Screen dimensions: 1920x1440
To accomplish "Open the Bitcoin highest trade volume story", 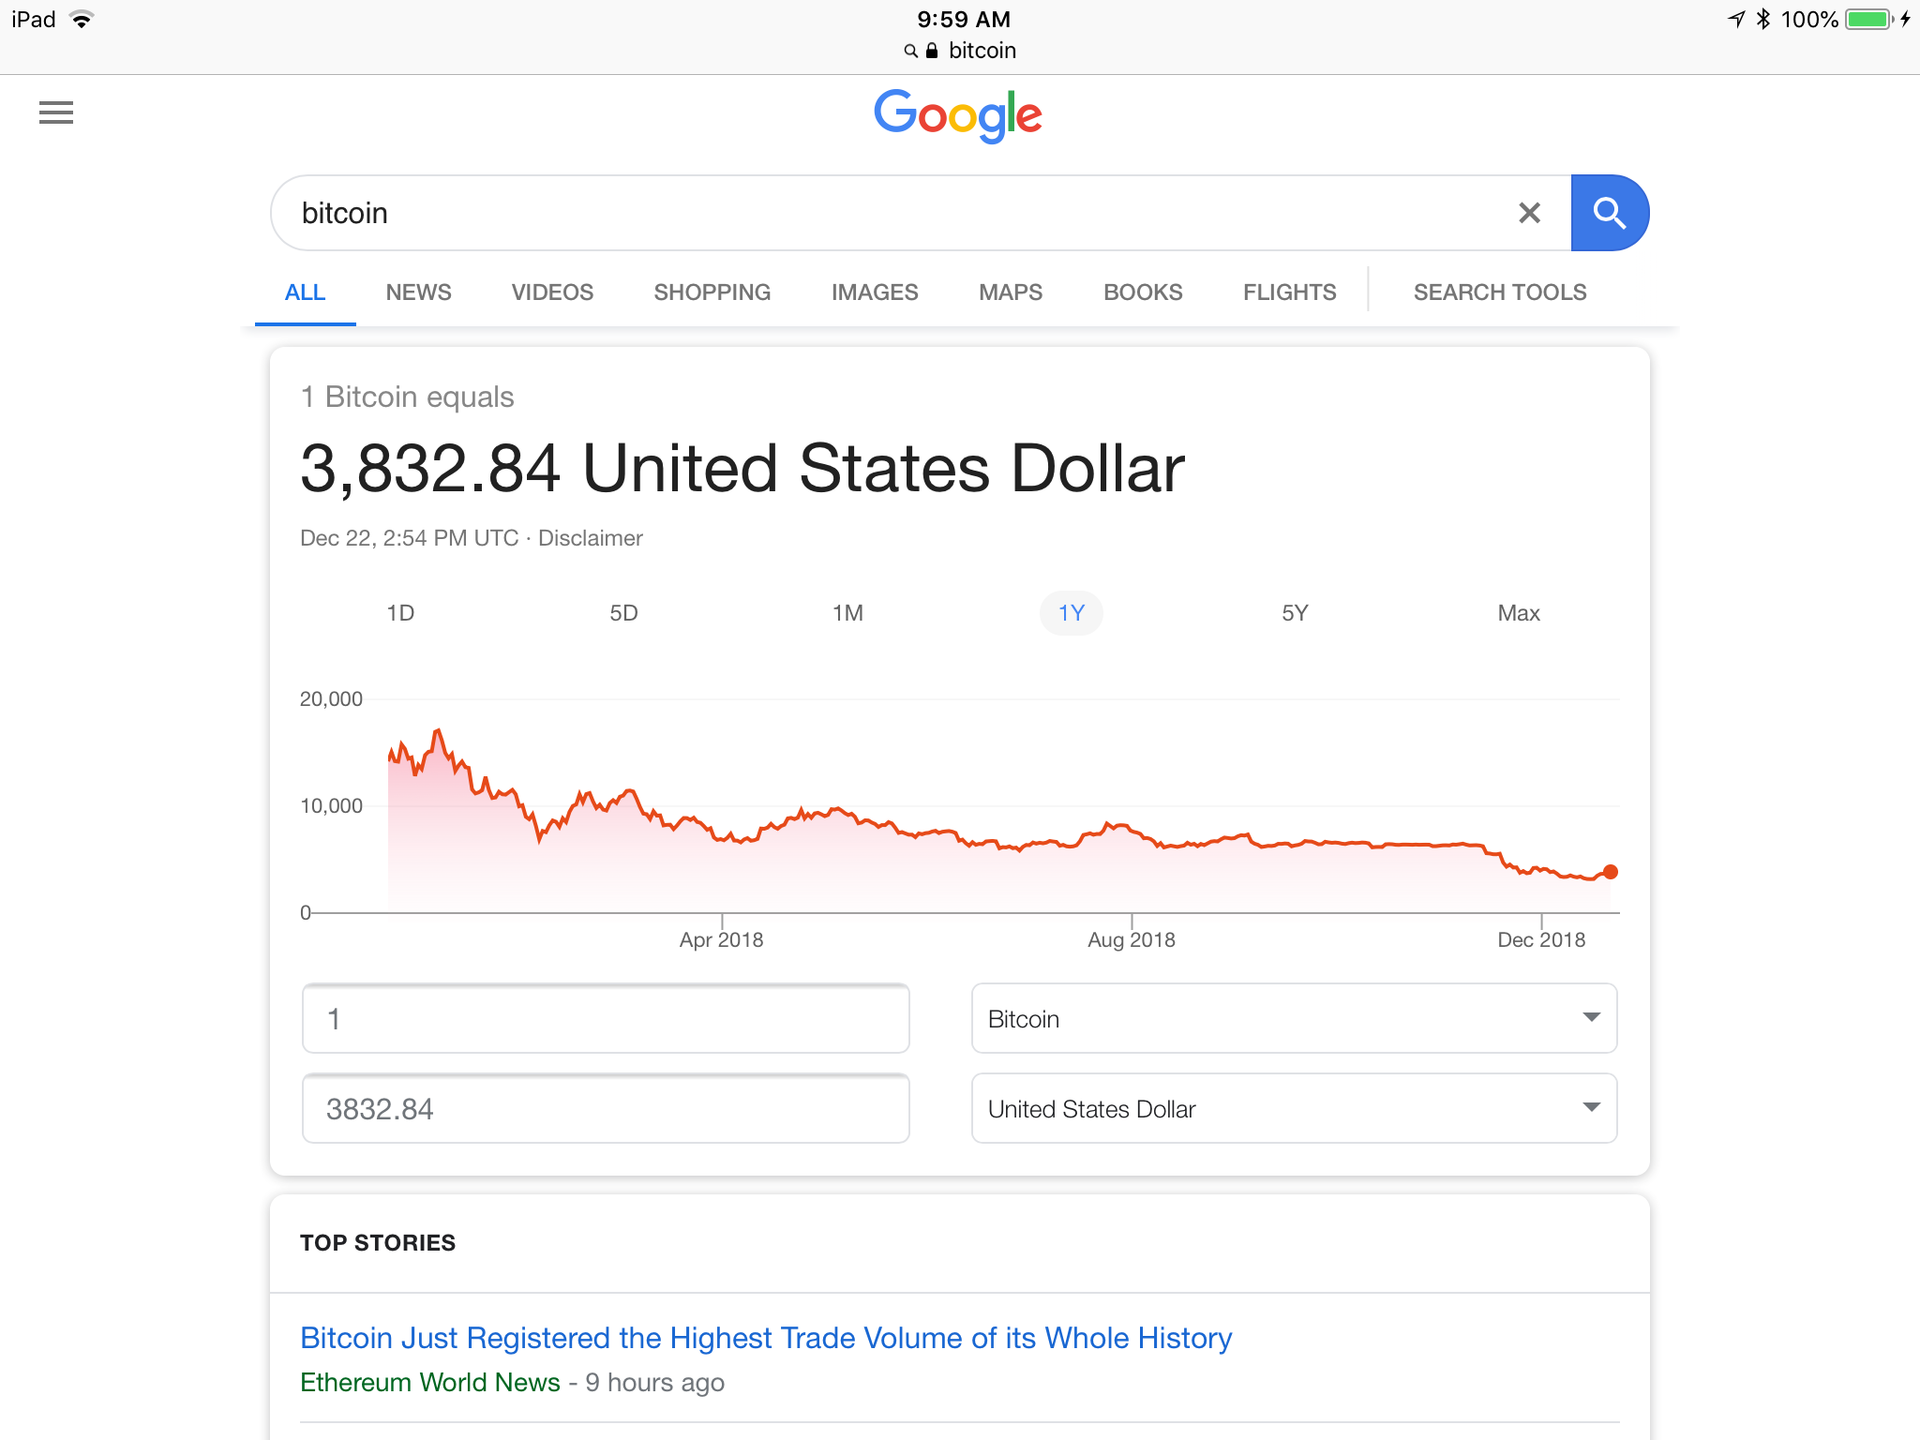I will tap(766, 1338).
